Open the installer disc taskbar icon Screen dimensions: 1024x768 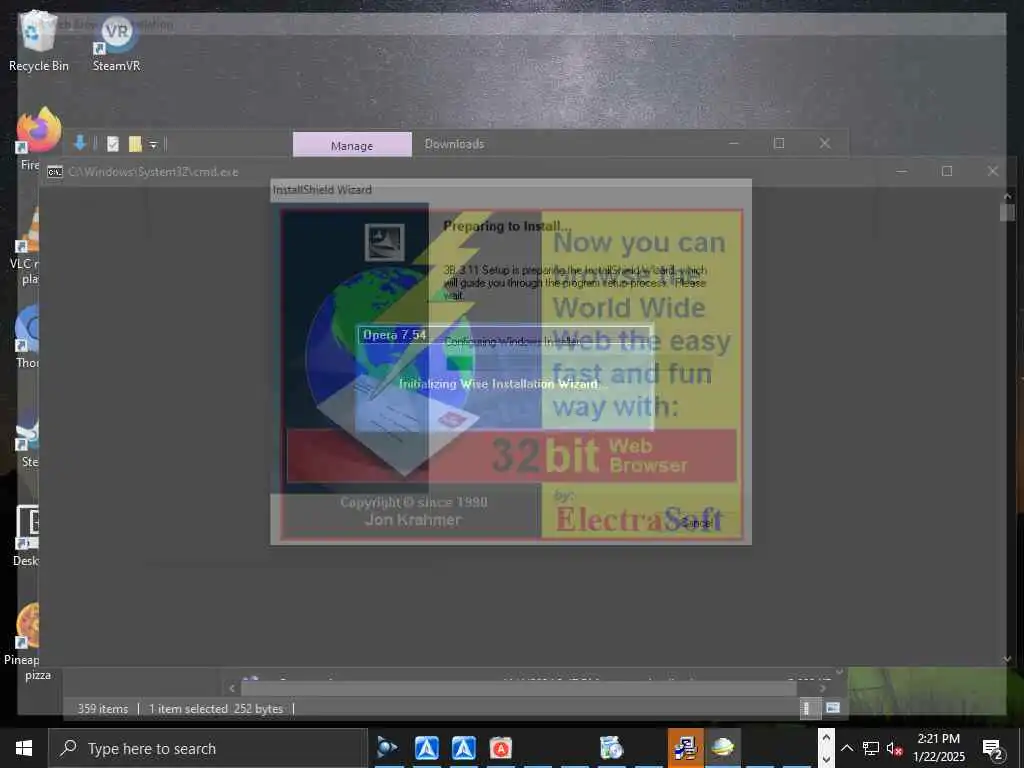[612, 748]
